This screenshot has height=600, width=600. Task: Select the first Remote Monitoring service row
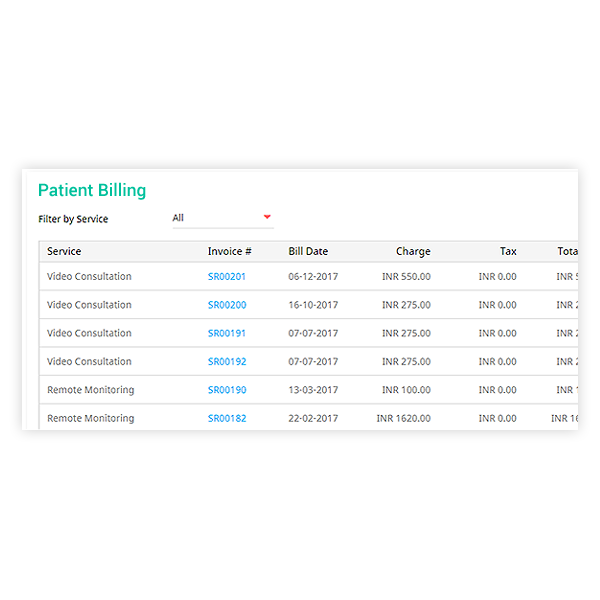pyautogui.click(x=90, y=390)
